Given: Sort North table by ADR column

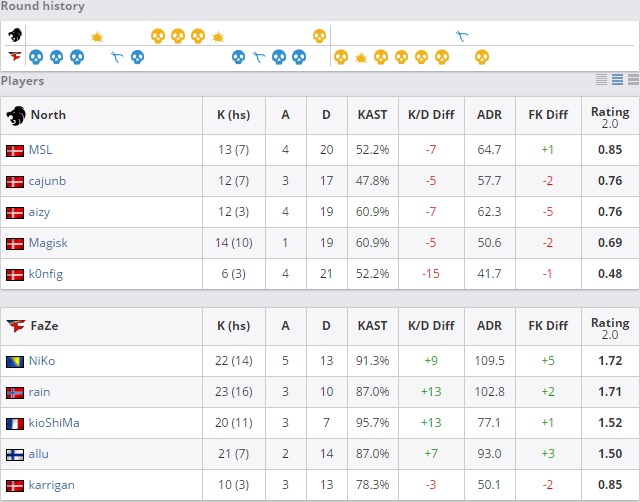Looking at the screenshot, I should click(489, 115).
